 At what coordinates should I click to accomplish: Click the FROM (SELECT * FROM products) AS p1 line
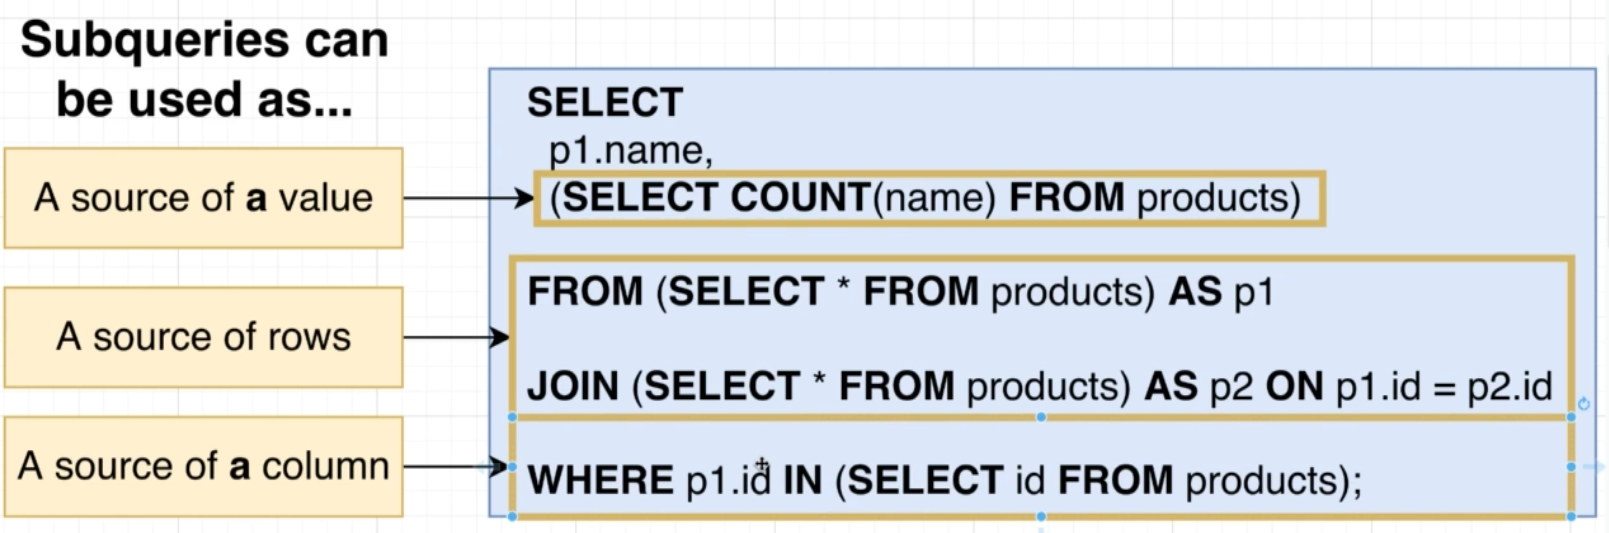[x=900, y=292]
